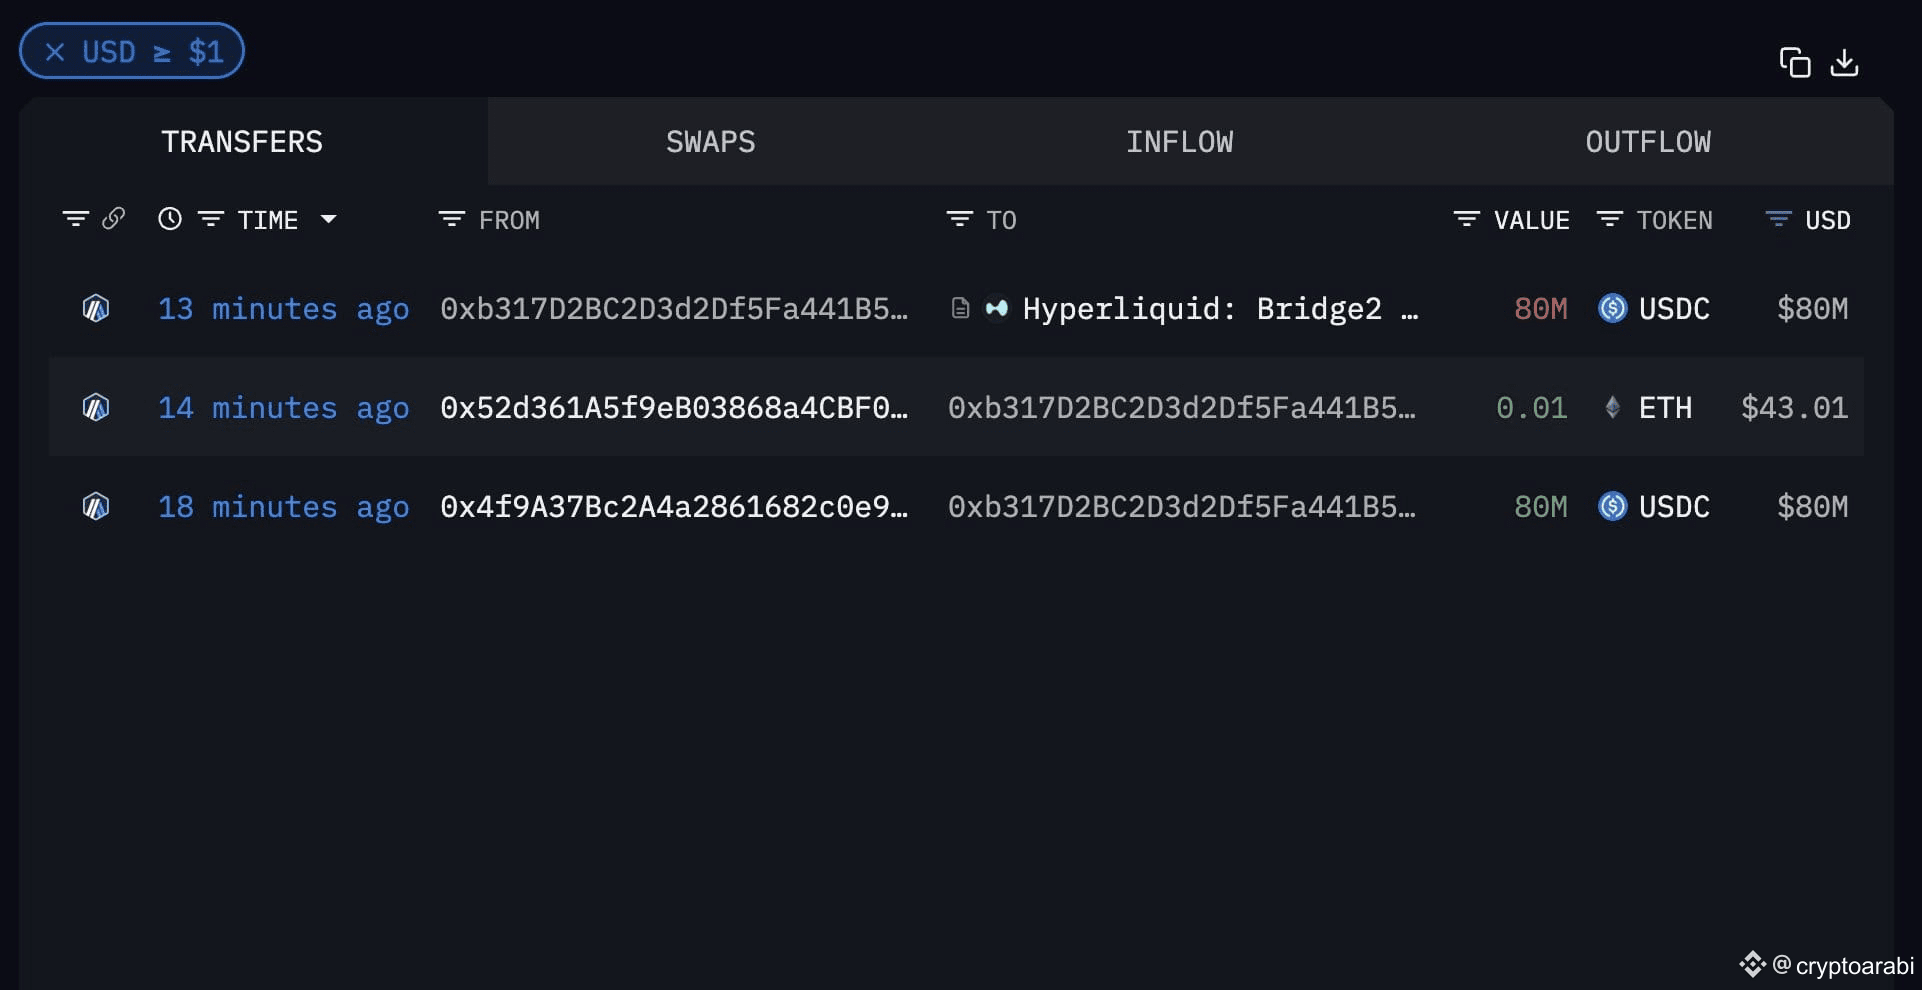
Task: Open the USD column filter options
Action: [1777, 219]
